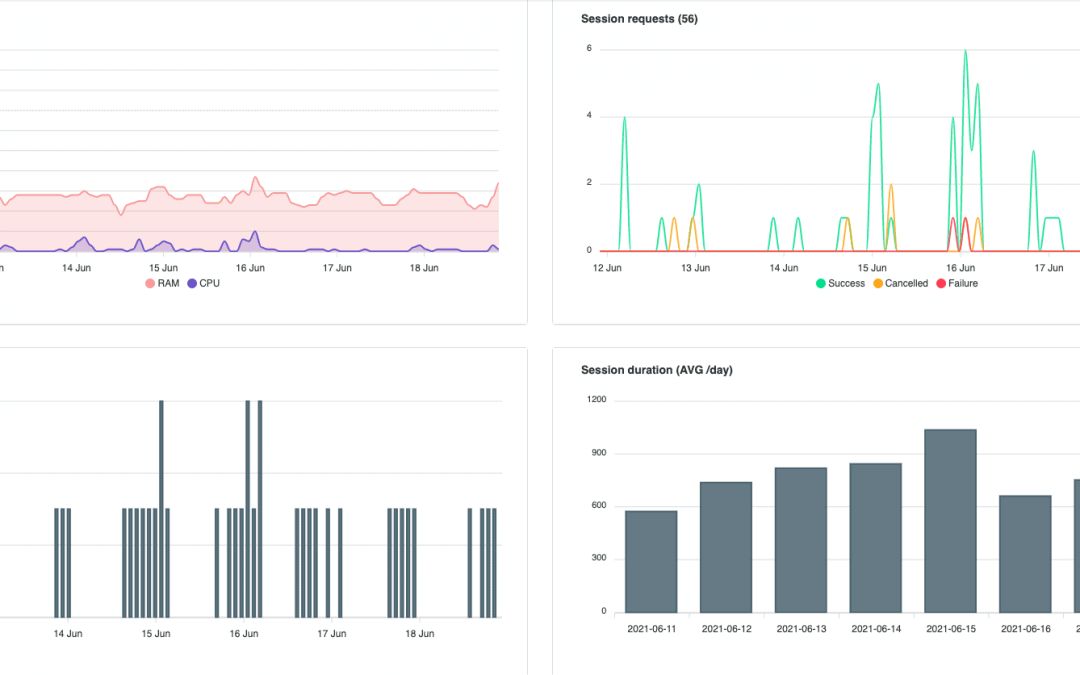
Task: Select the 2021-06-12 session duration bar
Action: pyautogui.click(x=726, y=547)
